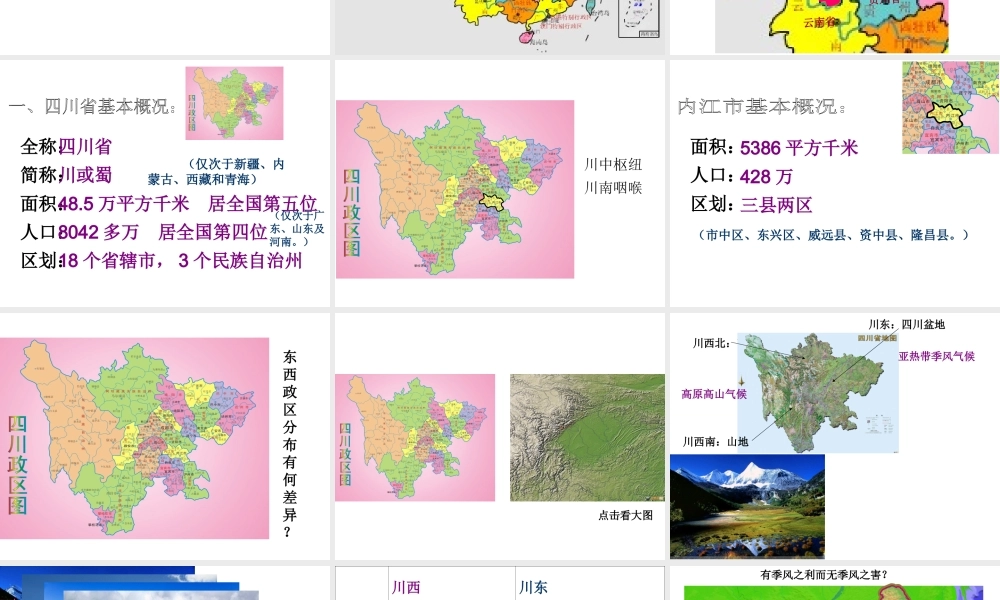Click the text 川中枢纽
1000x600 pixels.
[613, 165]
